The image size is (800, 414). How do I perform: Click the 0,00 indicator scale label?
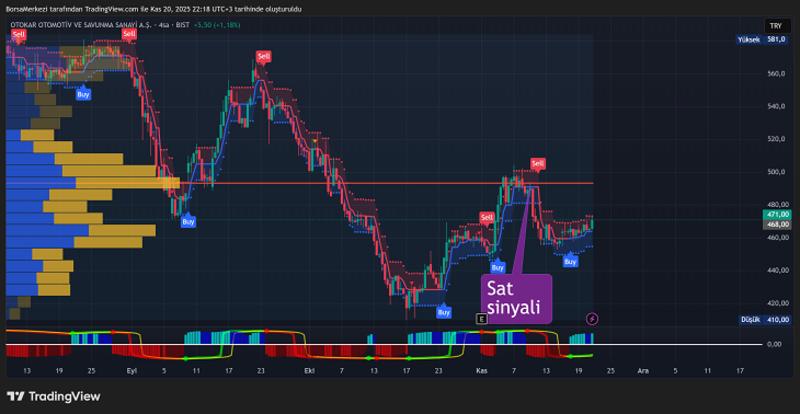tap(774, 344)
